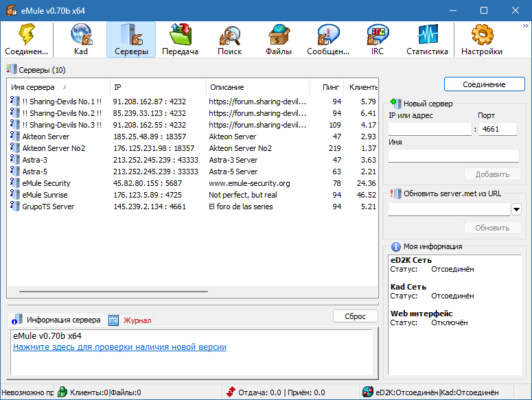
Task: Select the Akteon Server row
Action: coord(192,136)
